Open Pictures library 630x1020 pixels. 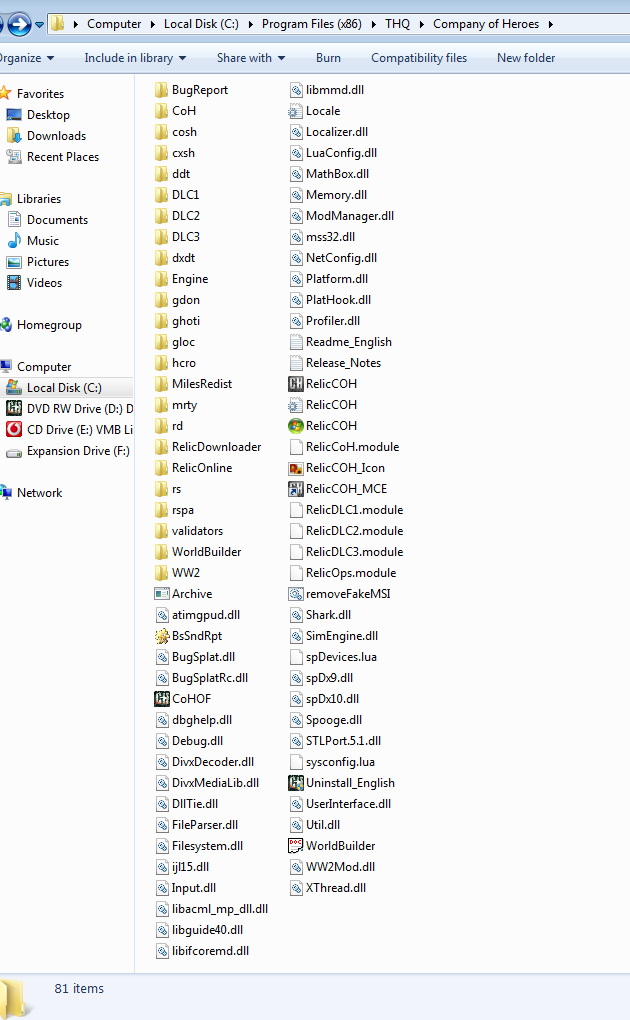click(48, 262)
